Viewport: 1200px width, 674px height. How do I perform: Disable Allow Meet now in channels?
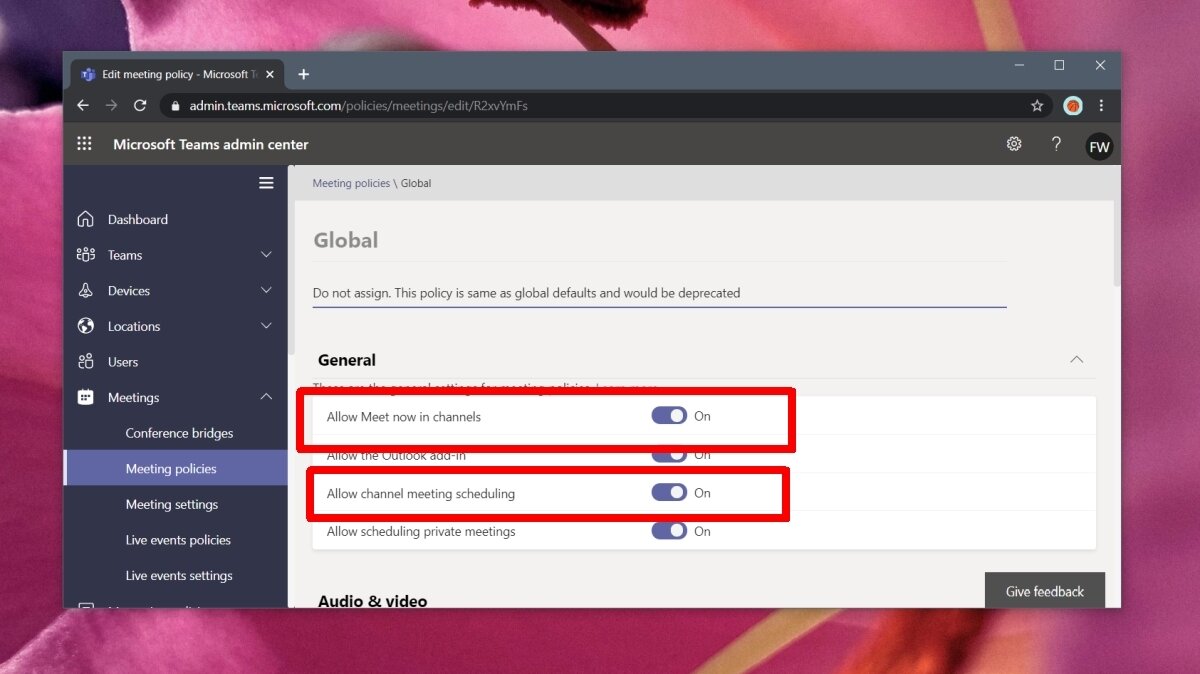(669, 415)
